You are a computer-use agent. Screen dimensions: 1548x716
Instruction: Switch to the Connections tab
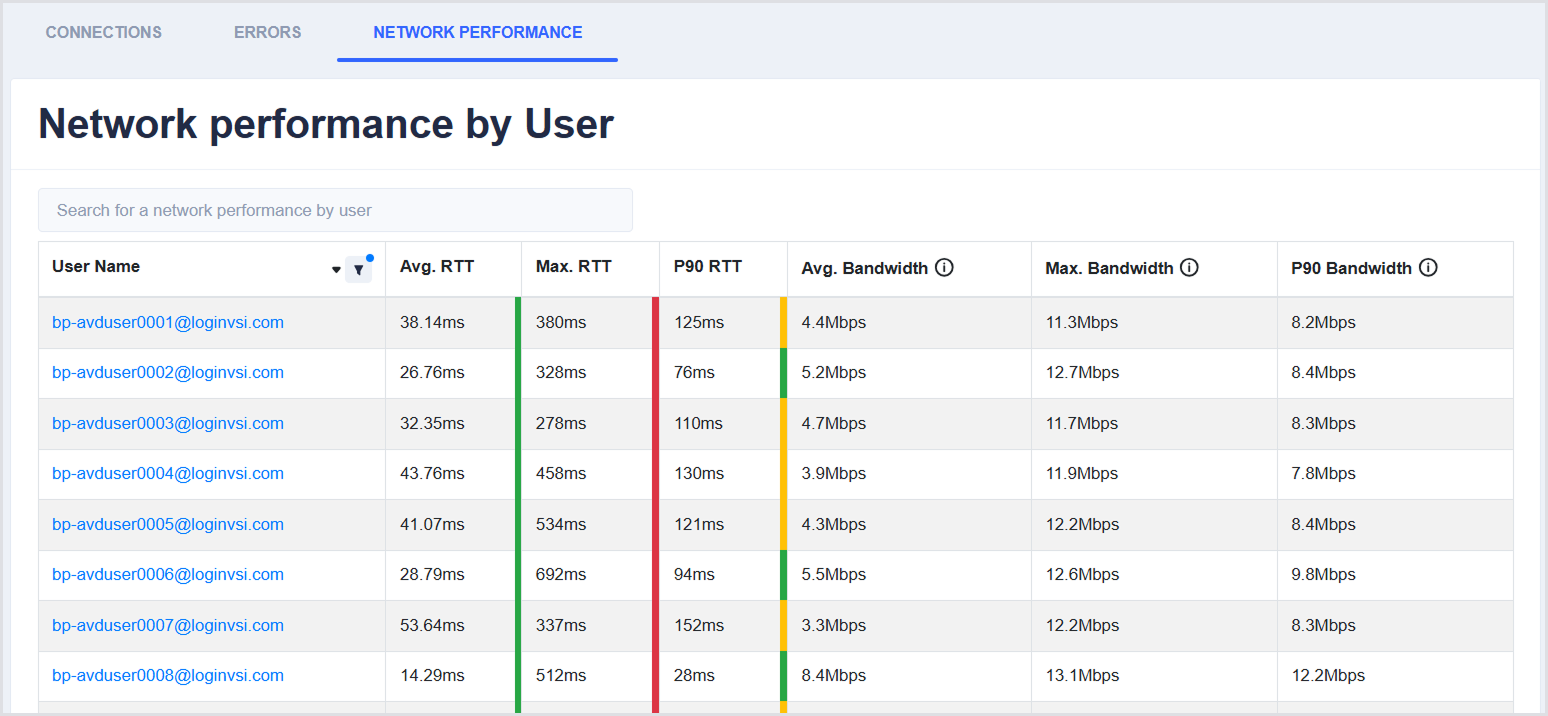pyautogui.click(x=104, y=32)
